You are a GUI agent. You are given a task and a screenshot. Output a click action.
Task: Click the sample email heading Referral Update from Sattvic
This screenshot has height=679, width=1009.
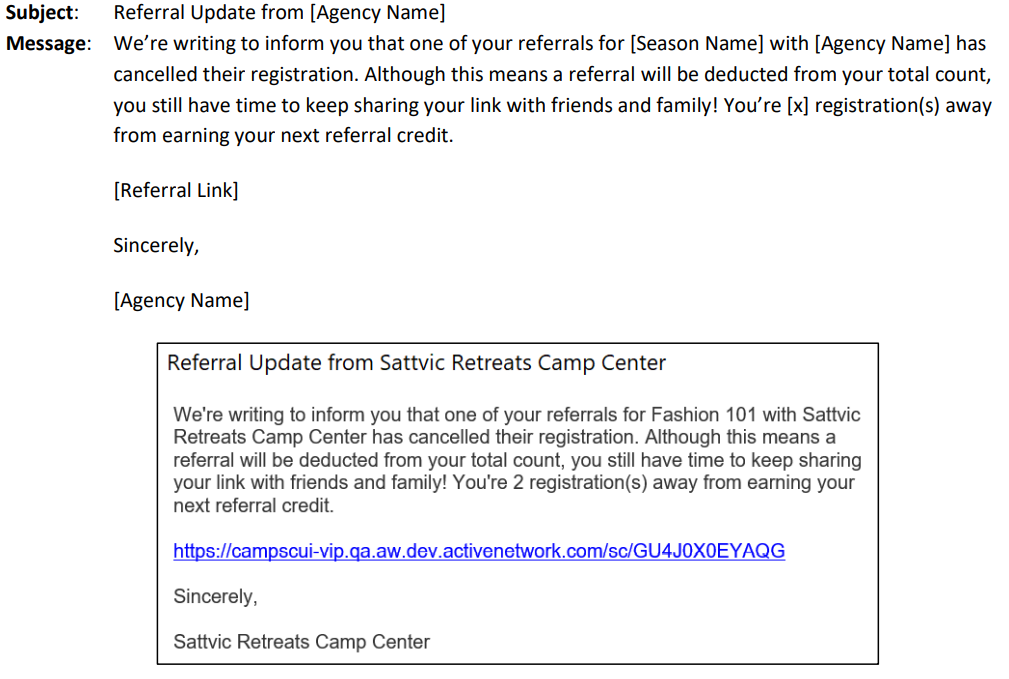coord(416,363)
